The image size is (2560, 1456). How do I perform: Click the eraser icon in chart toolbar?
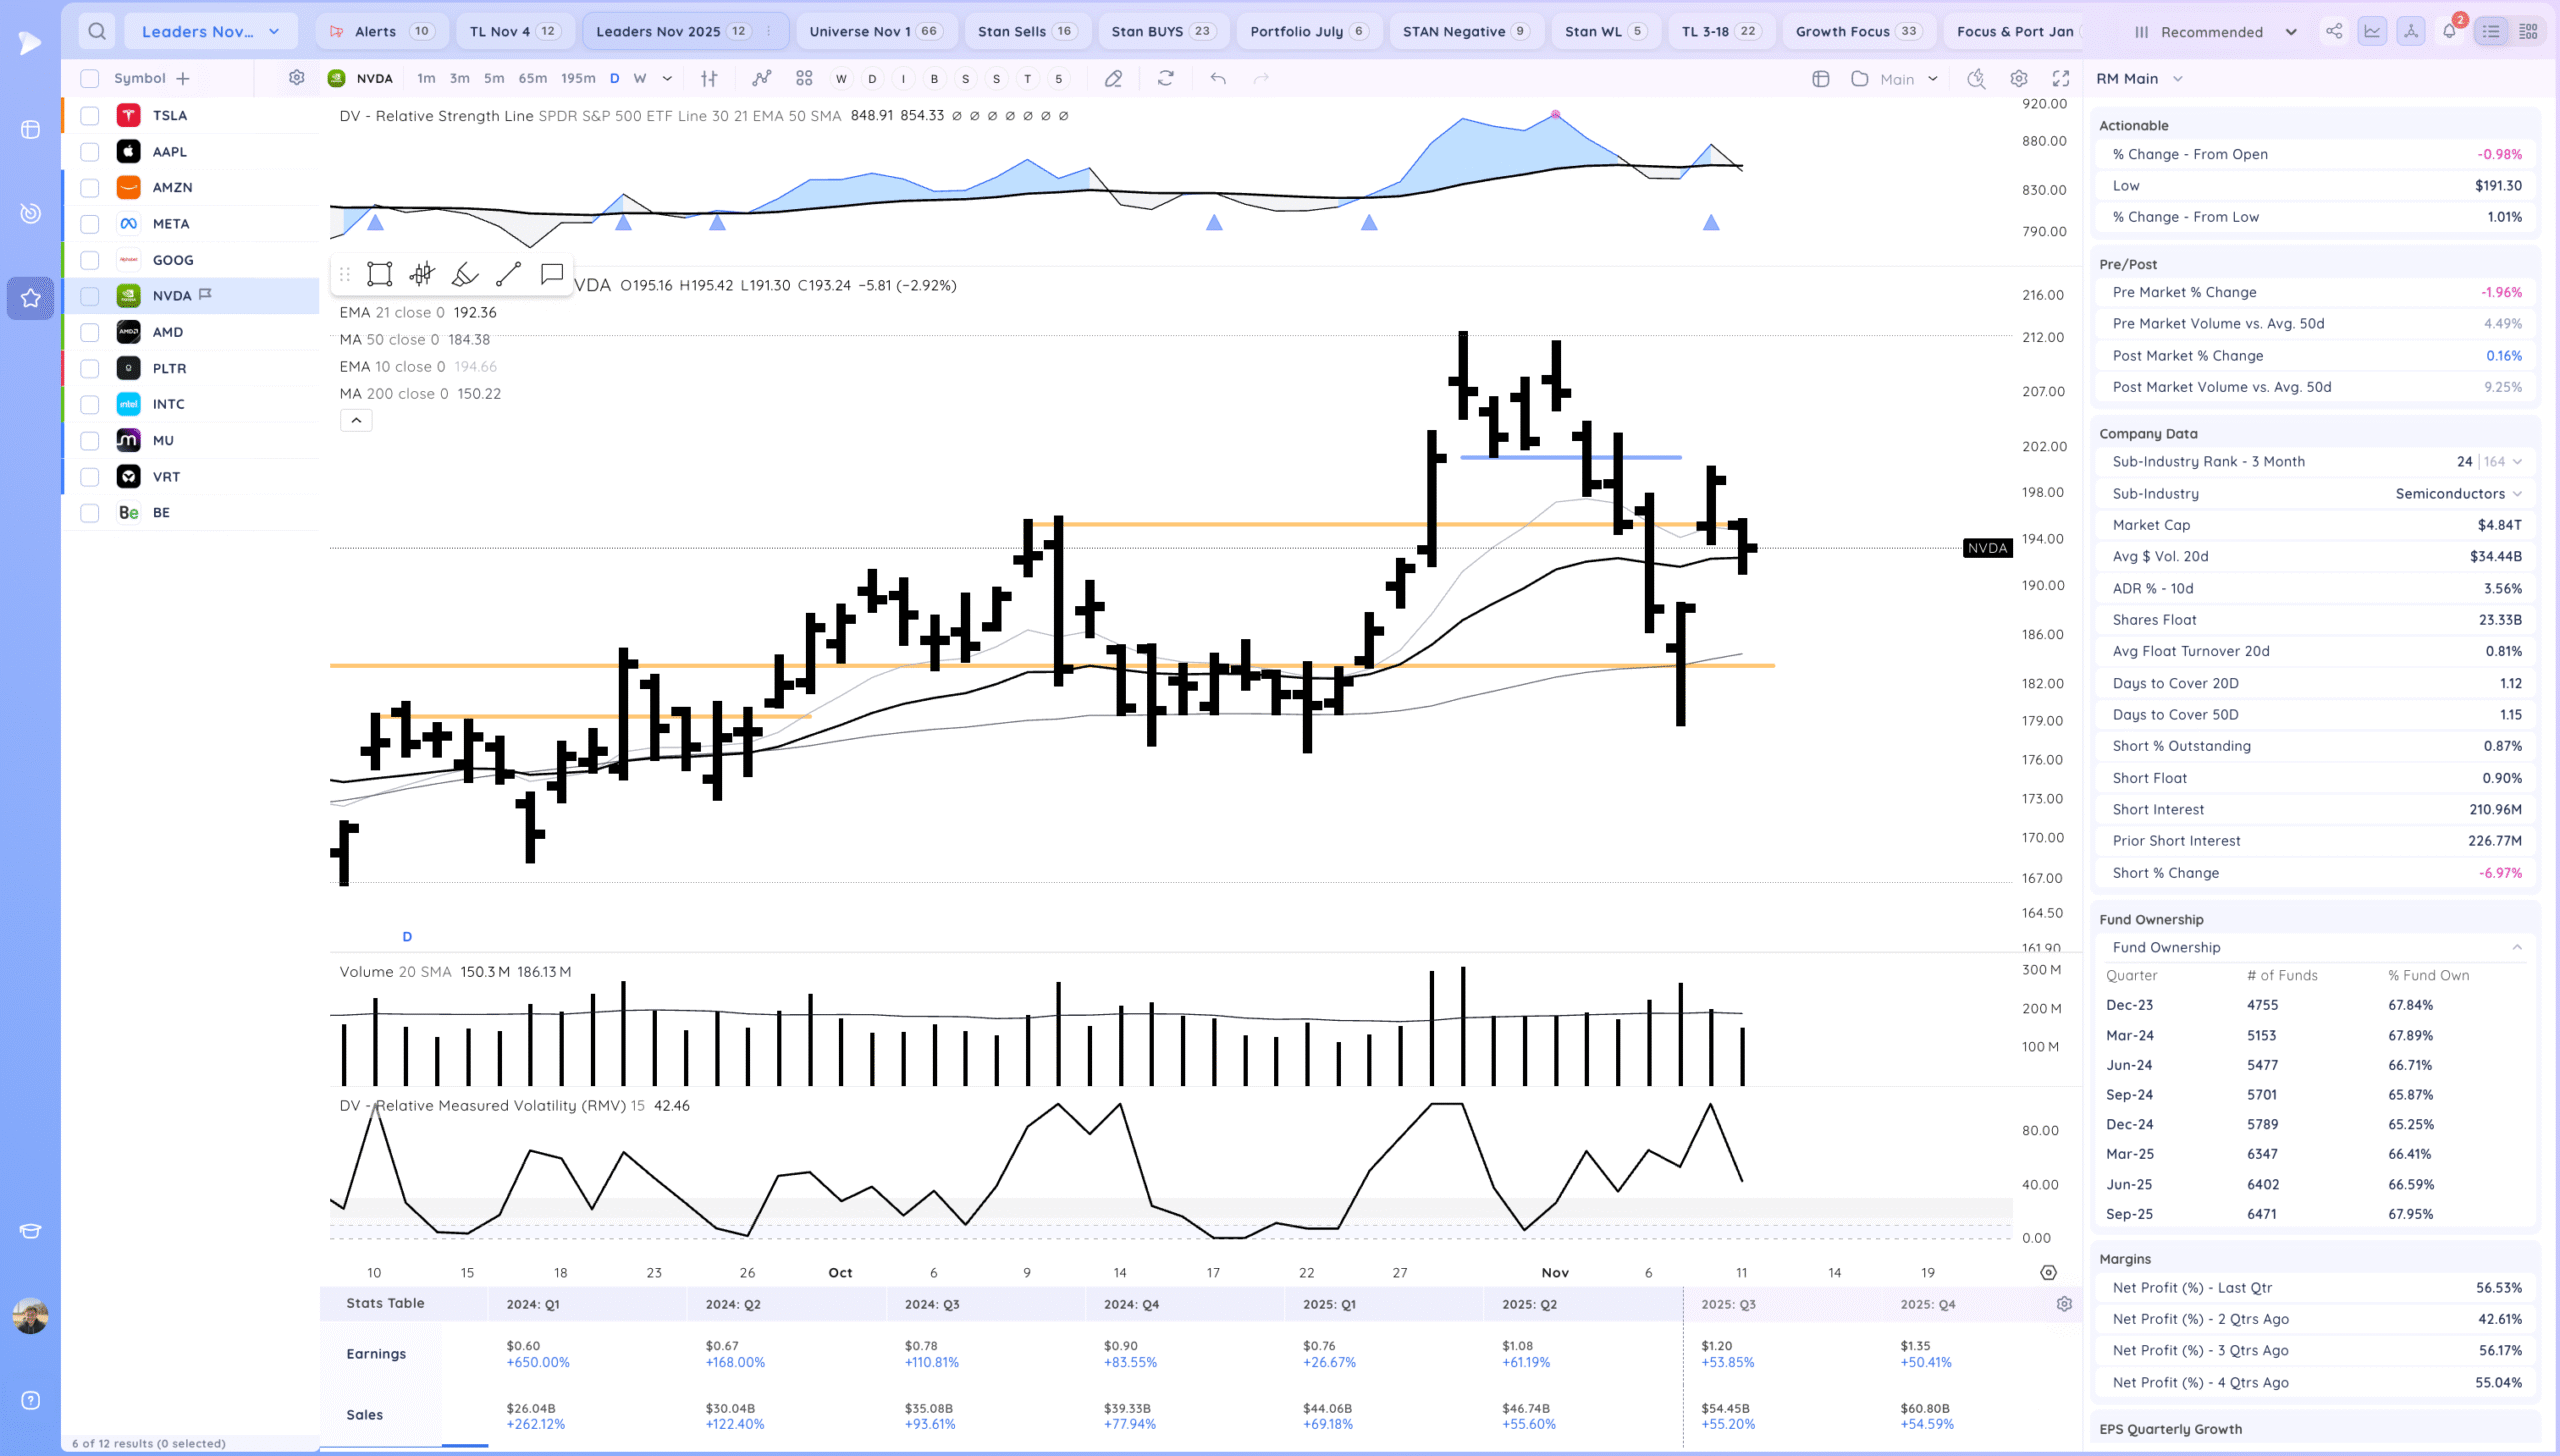[1113, 78]
